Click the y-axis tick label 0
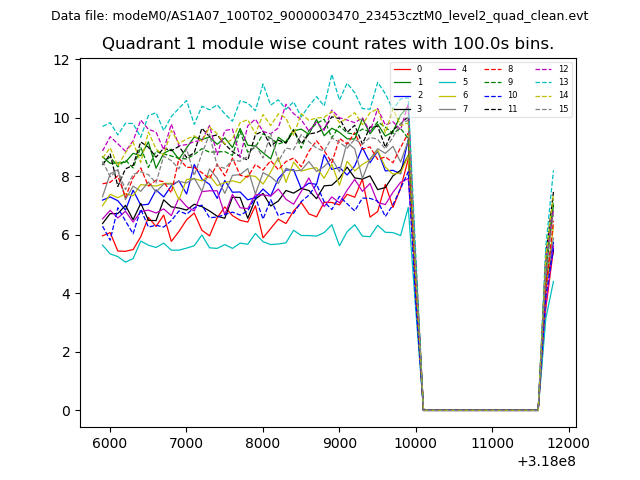Viewport: 640px width, 480px height. 66,411
